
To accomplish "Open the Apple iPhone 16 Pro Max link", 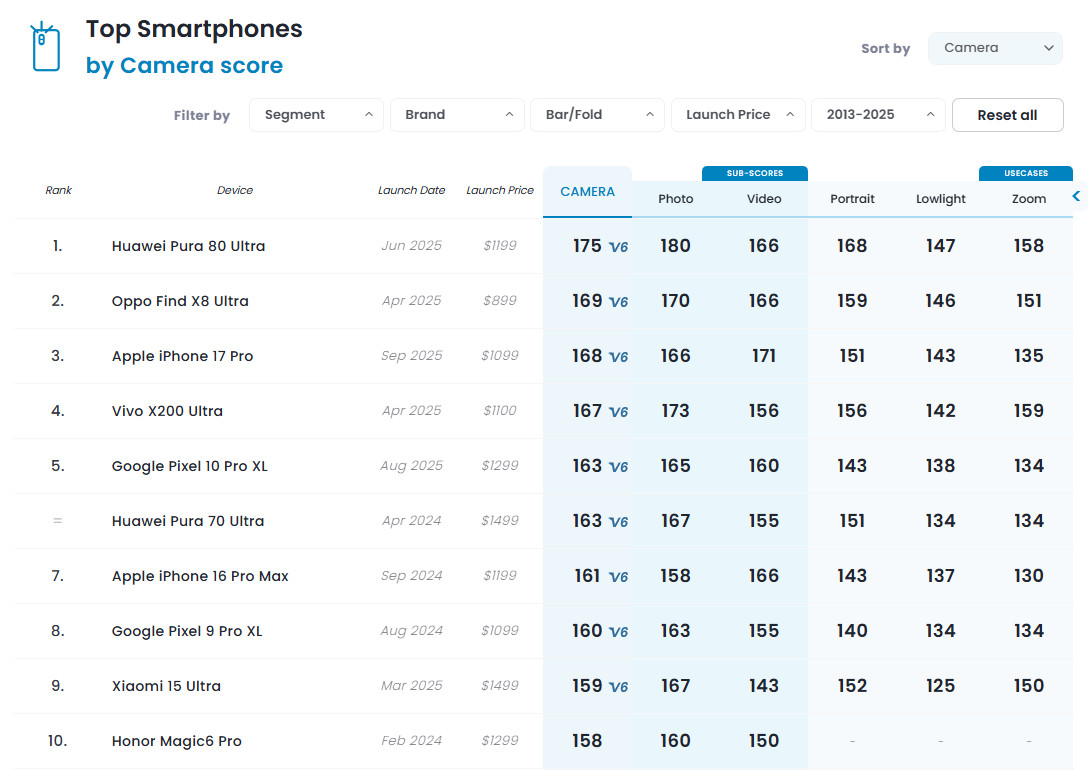I will point(200,576).
